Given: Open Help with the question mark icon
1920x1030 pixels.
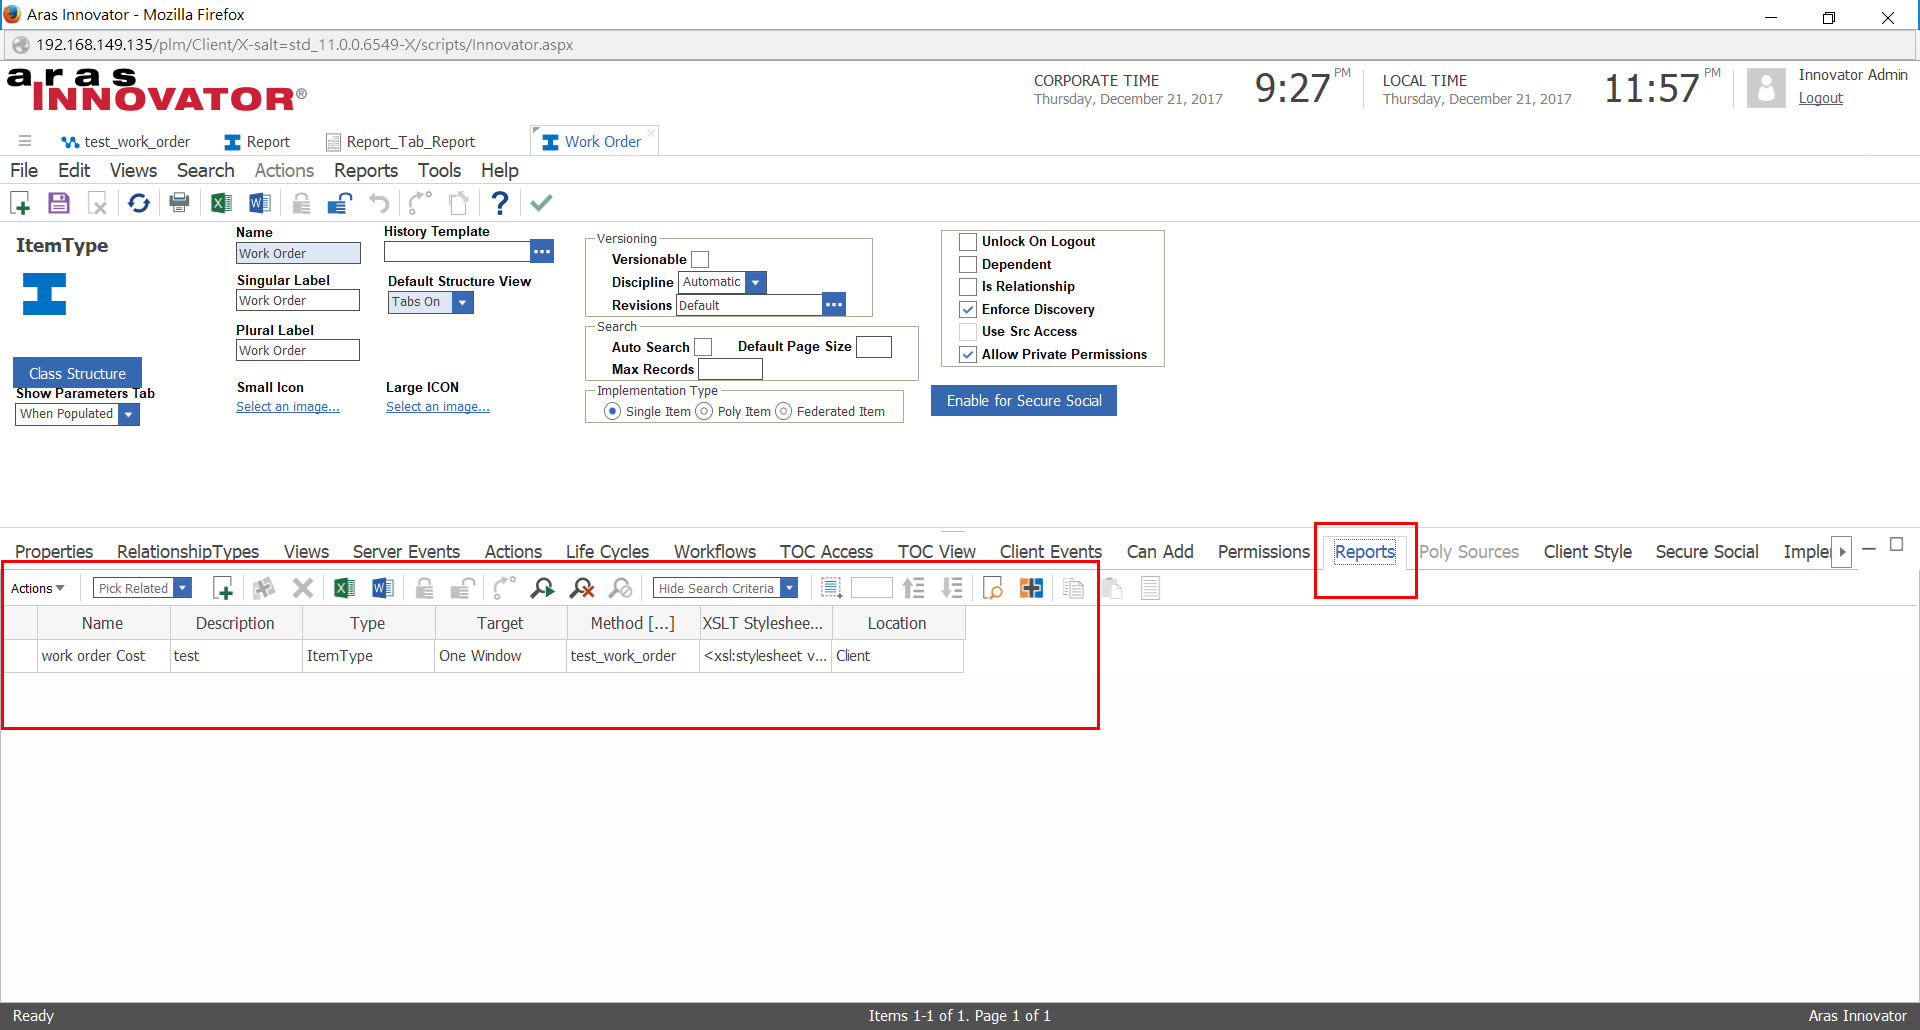Looking at the screenshot, I should point(500,203).
